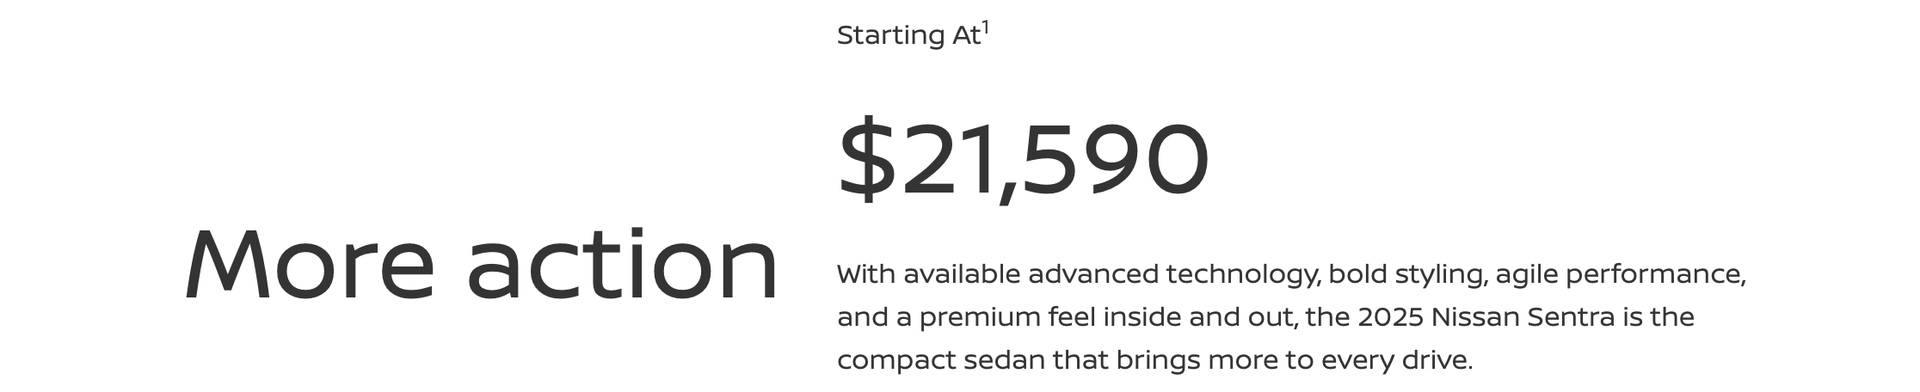Click the word "action" in the heading
Screen dimensions: 1920x392
coord(623,264)
